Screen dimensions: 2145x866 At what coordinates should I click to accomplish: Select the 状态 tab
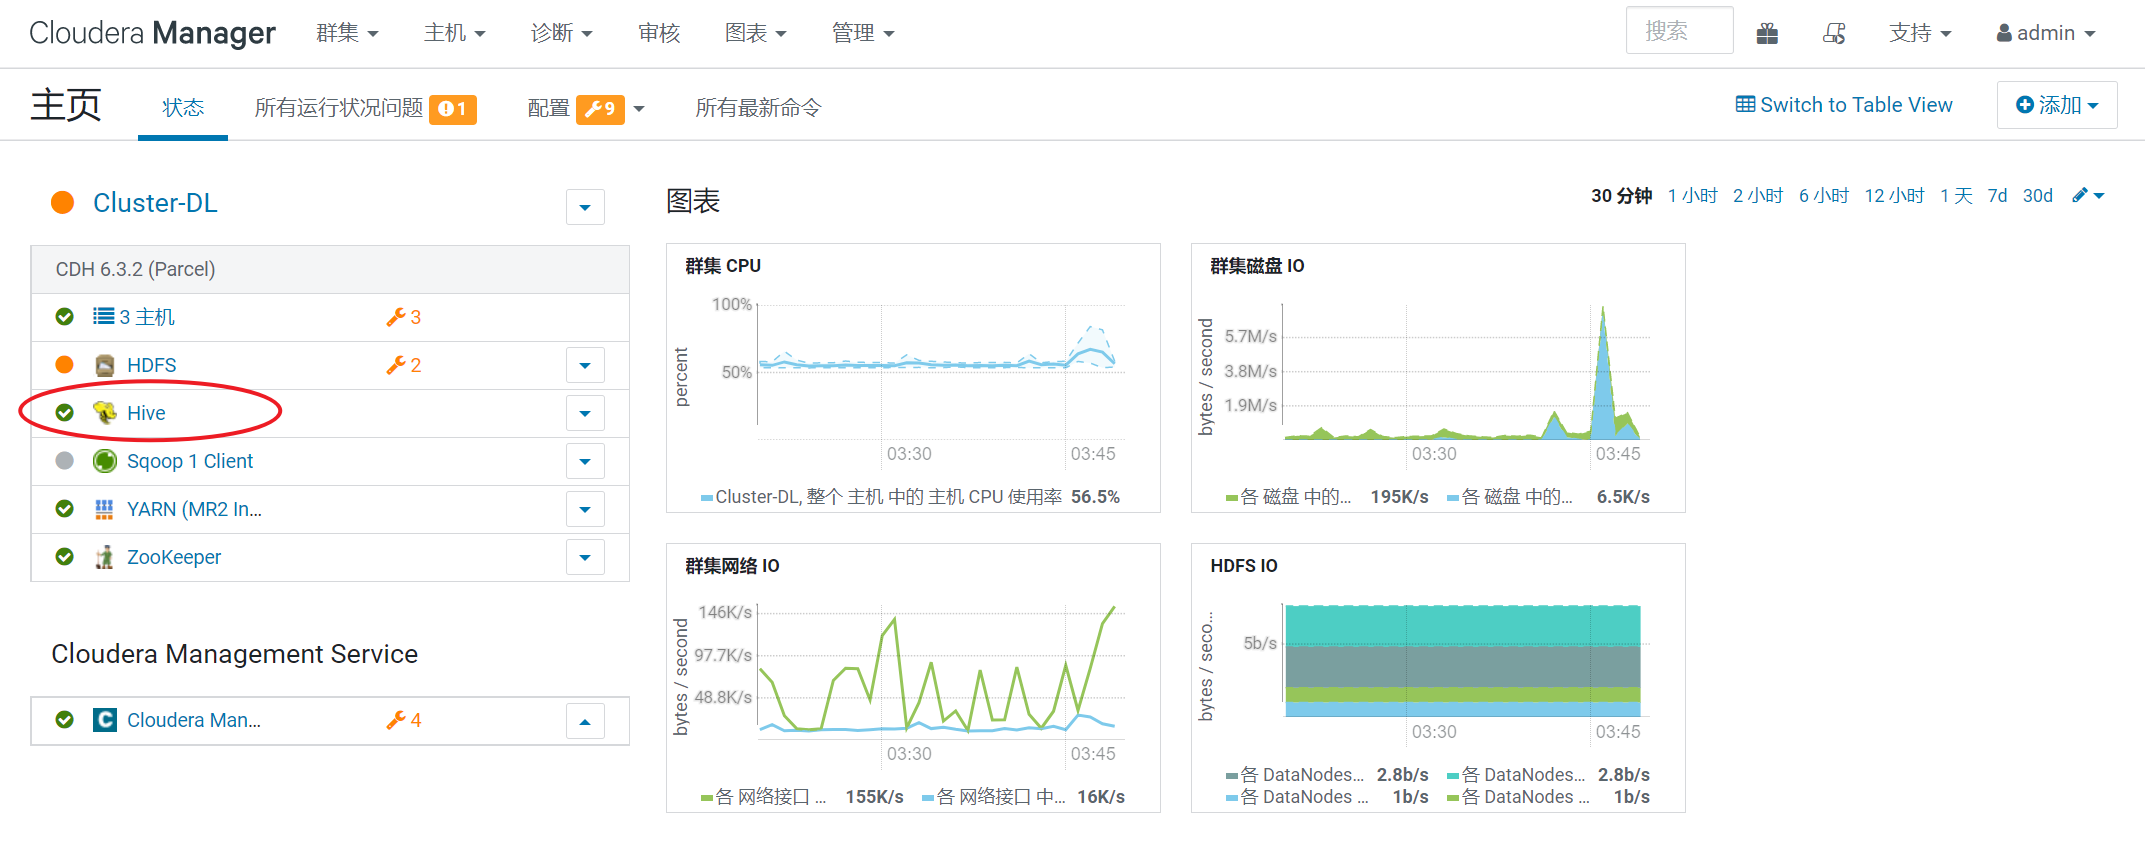click(x=183, y=108)
